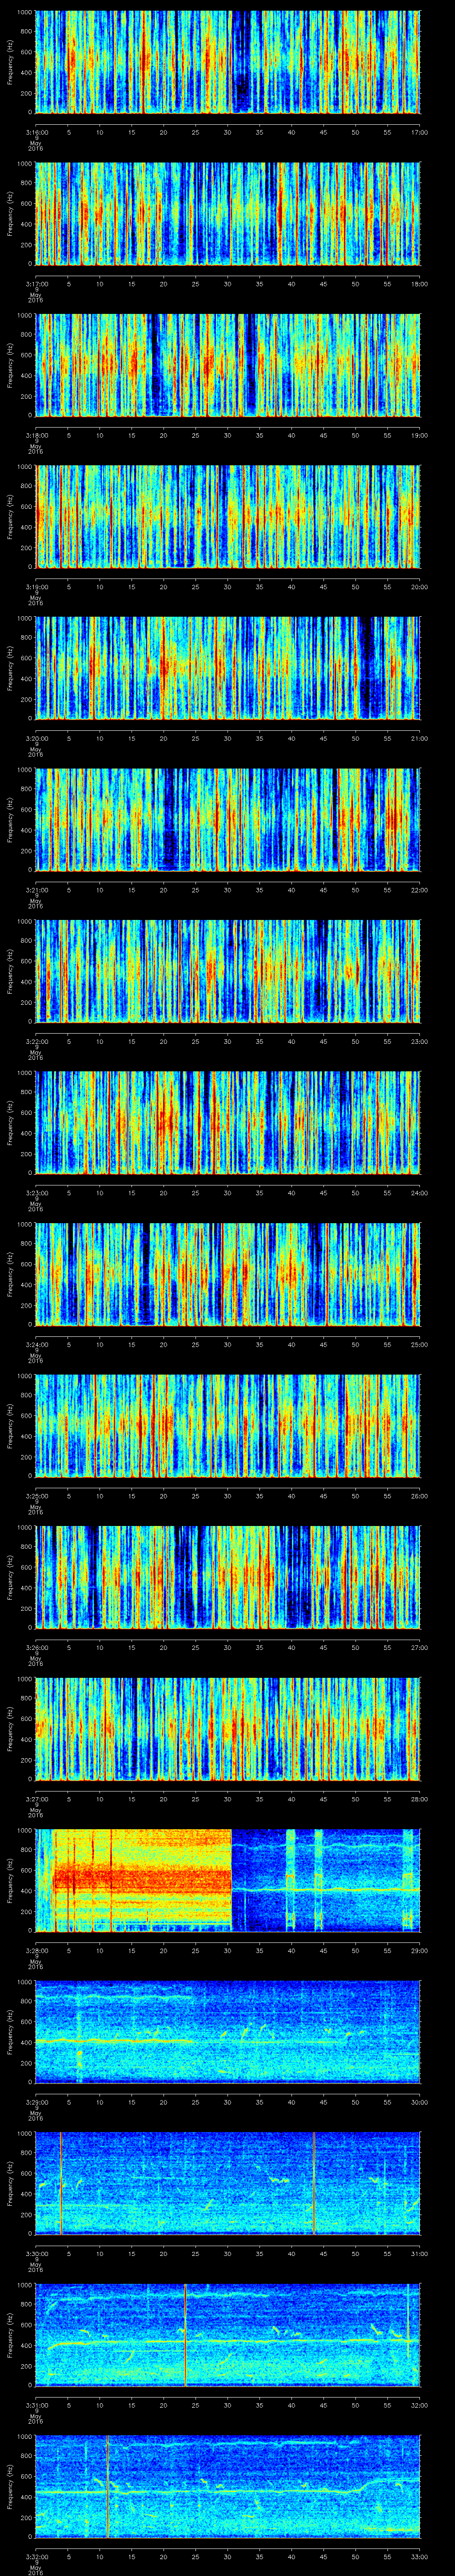Click the spectrogram panel starting at 3:17:00
Screen dimensions: 455x2576
[x=227, y=213]
